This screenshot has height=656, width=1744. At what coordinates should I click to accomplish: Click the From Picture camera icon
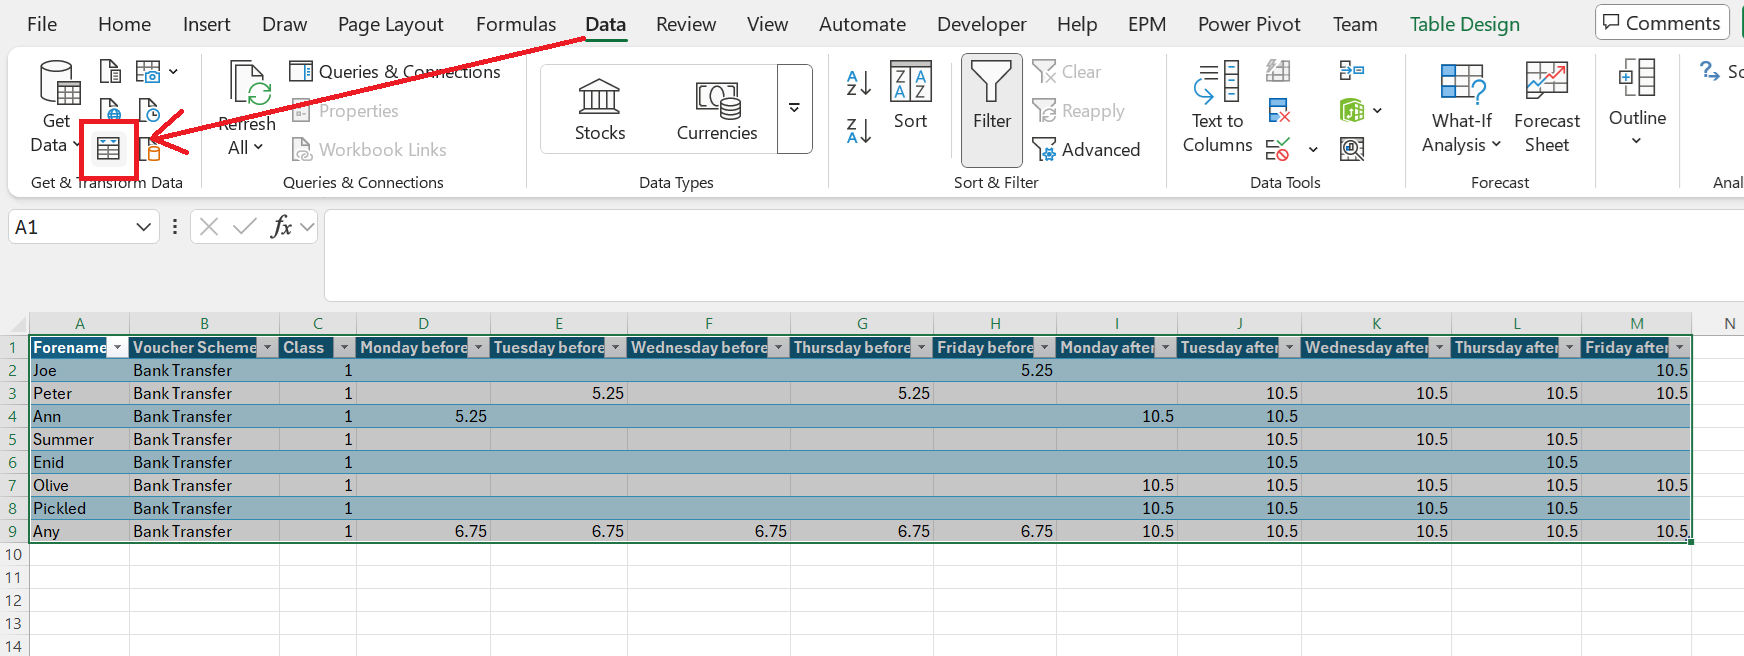148,72
